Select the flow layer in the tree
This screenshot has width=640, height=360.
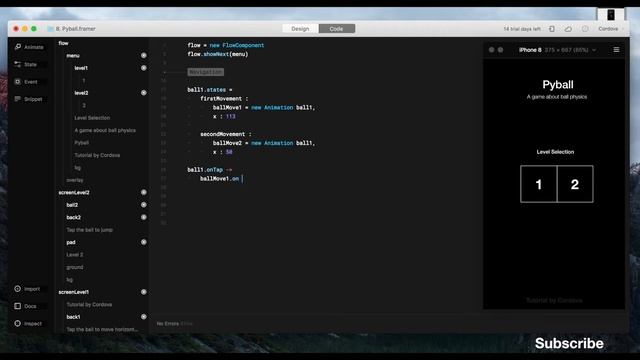[63, 43]
